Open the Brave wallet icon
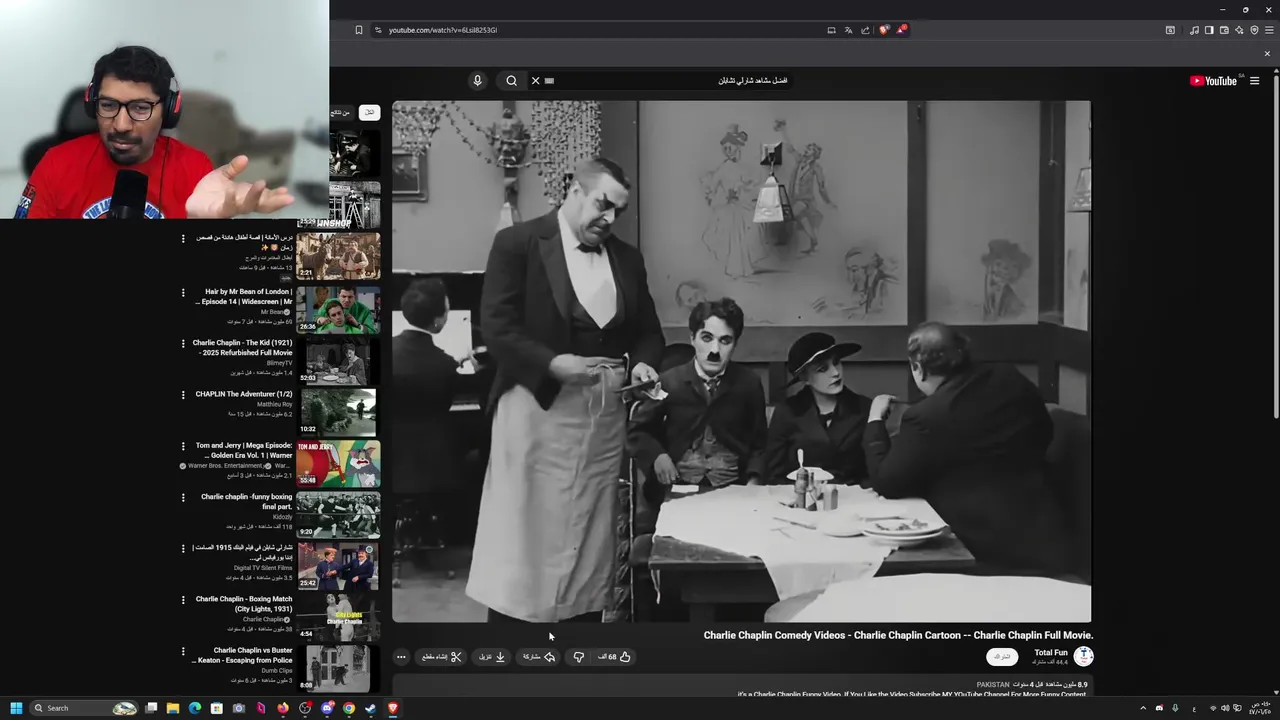 point(1224,30)
